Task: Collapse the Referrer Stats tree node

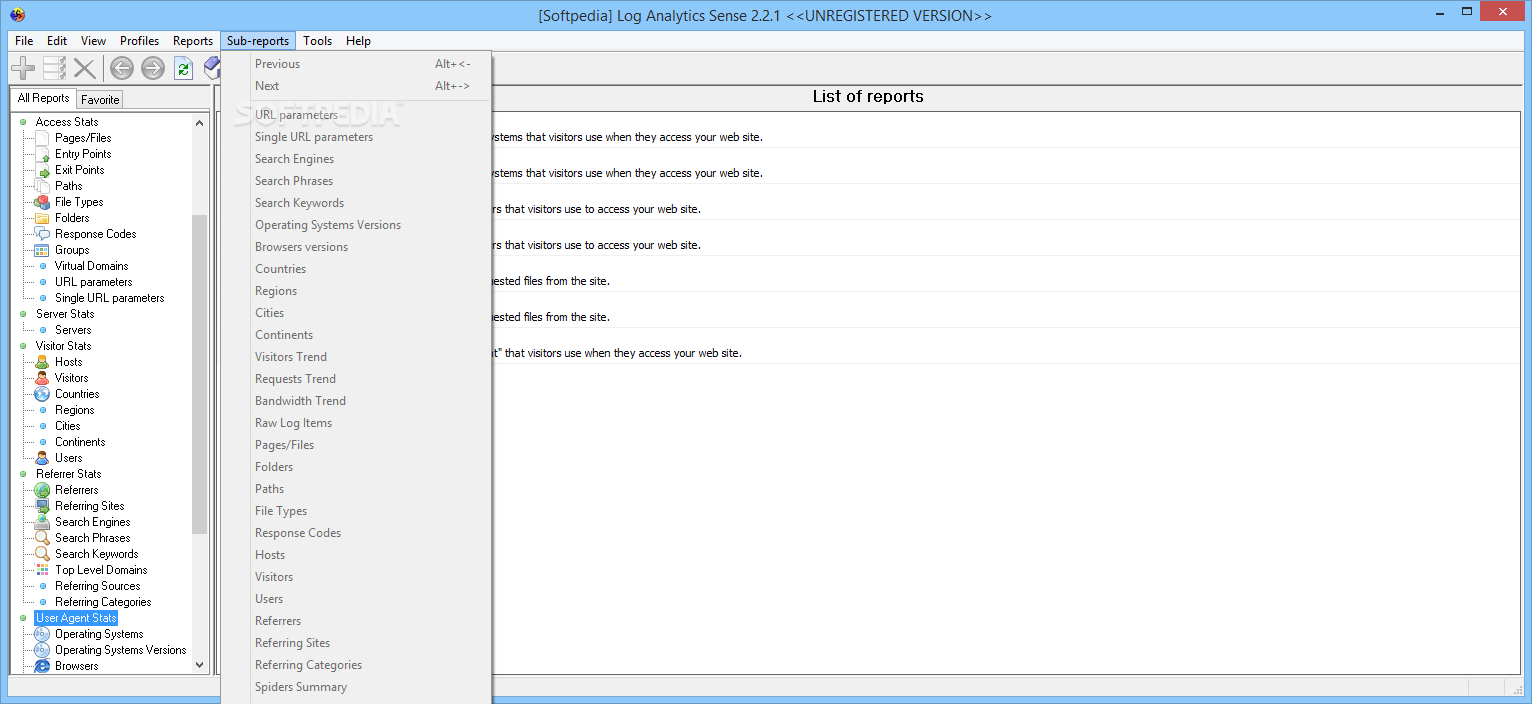Action: click(23, 474)
